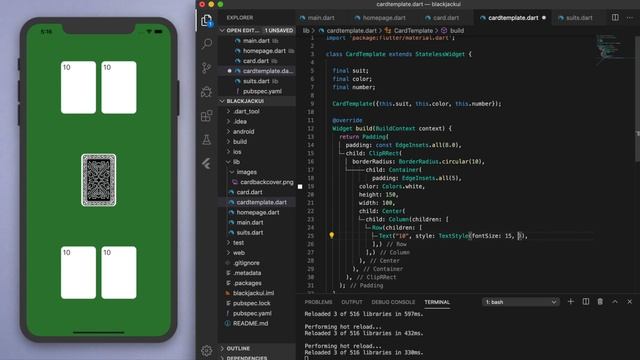Open the Flutter sidebar icon
Viewport: 640px width, 360px height.
(x=207, y=164)
